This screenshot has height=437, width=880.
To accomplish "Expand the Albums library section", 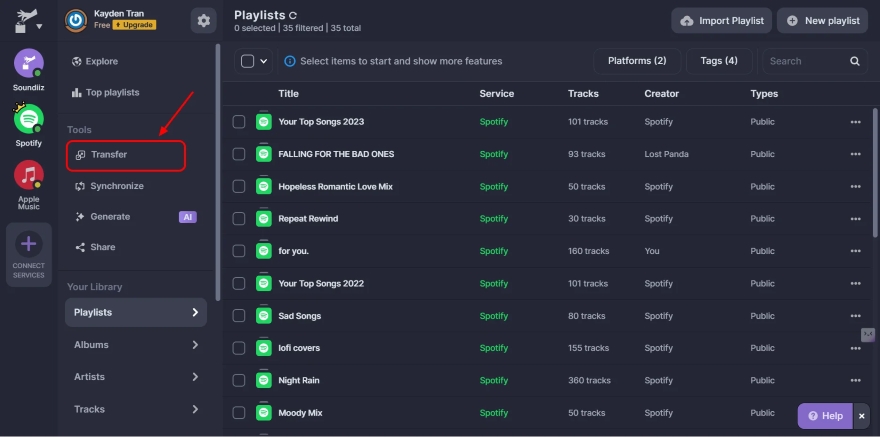I will 136,344.
